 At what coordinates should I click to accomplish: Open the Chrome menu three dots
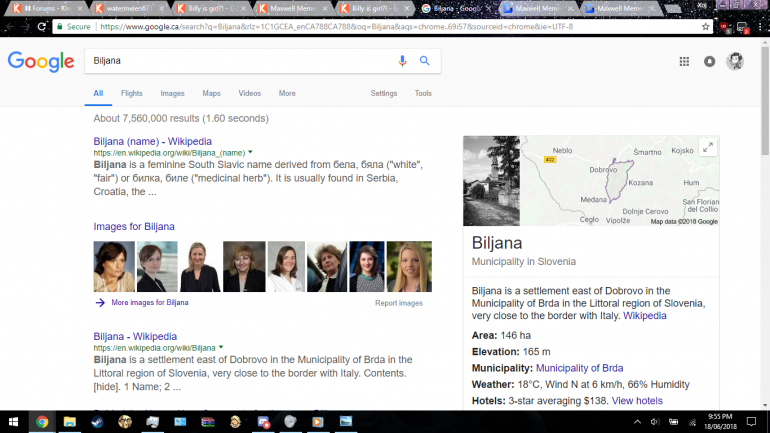(761, 27)
